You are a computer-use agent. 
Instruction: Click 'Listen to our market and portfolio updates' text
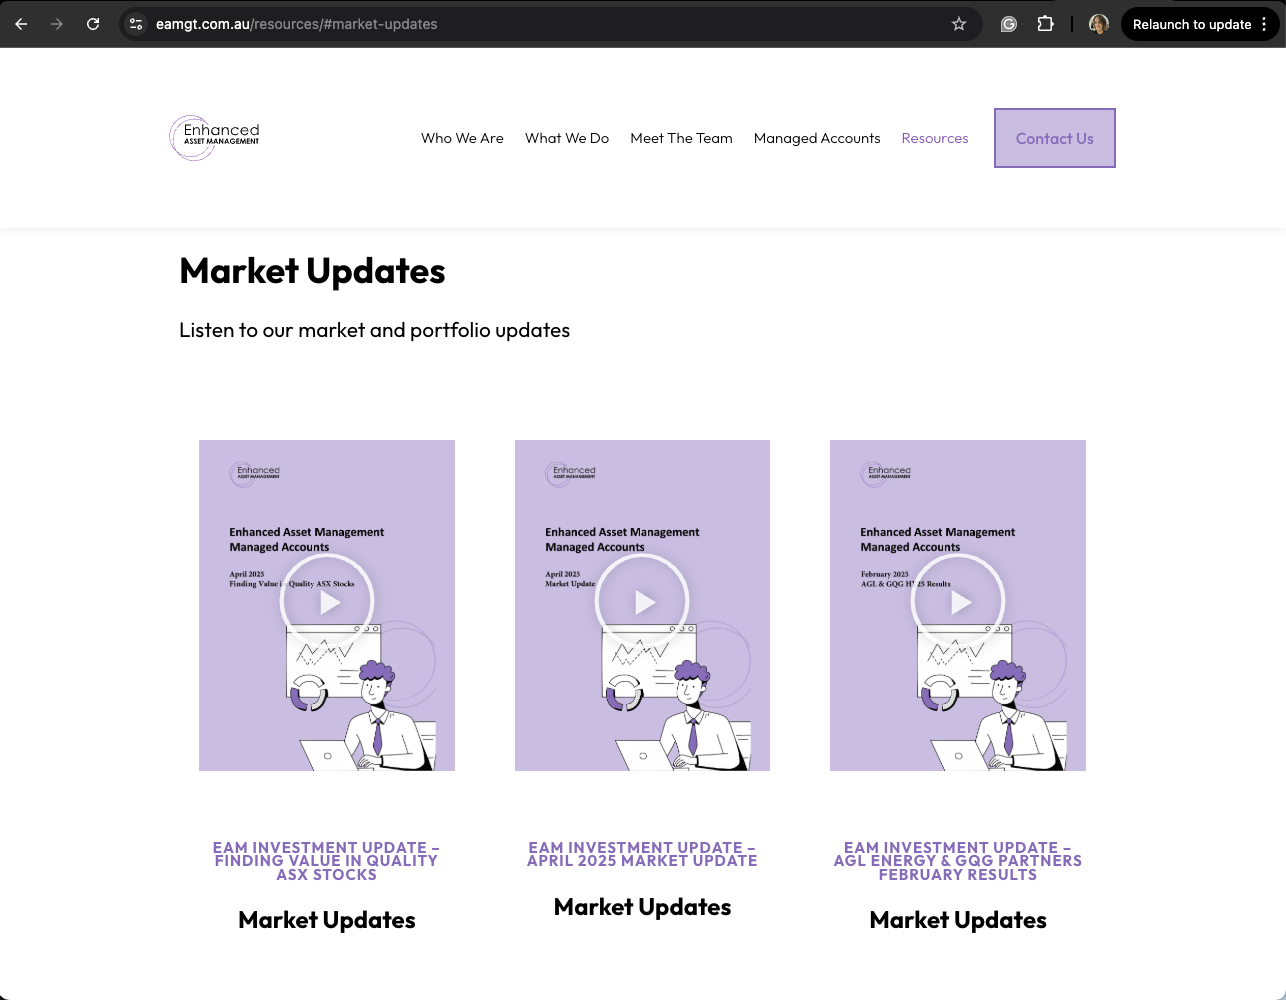(374, 330)
